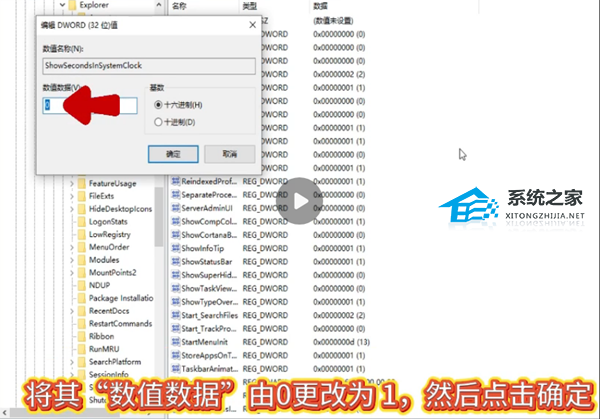This screenshot has height=419, width=600.
Task: Click the ShowCompCol... value icon
Action: point(176,221)
